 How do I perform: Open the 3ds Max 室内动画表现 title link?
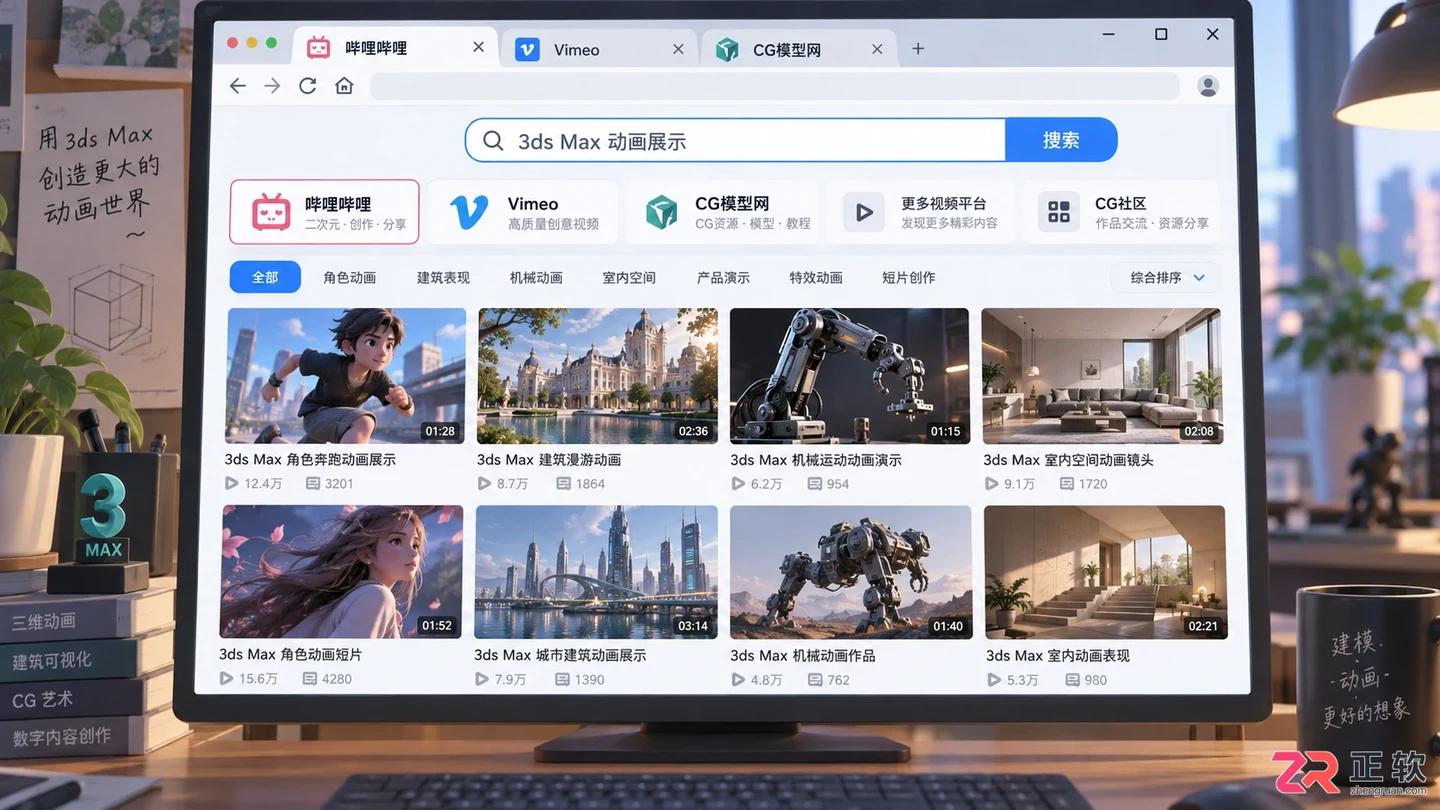coord(1058,655)
